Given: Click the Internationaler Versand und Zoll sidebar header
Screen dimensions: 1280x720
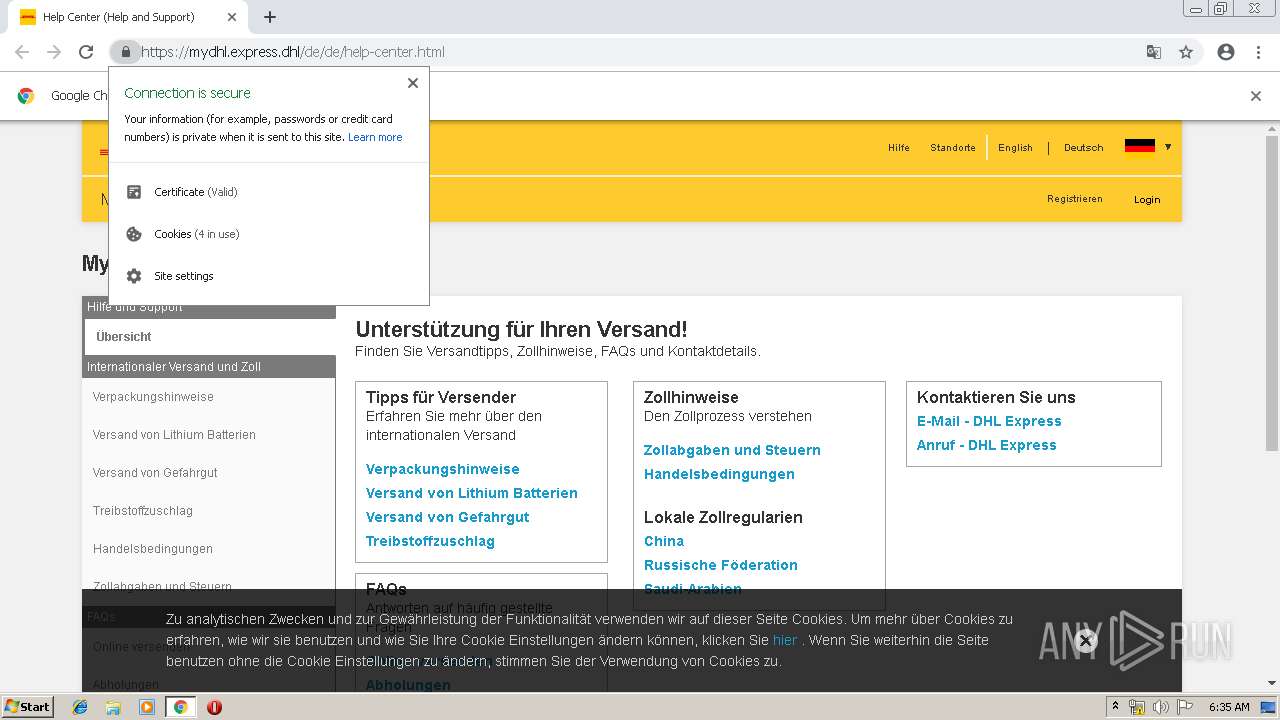Looking at the screenshot, I should click(209, 367).
